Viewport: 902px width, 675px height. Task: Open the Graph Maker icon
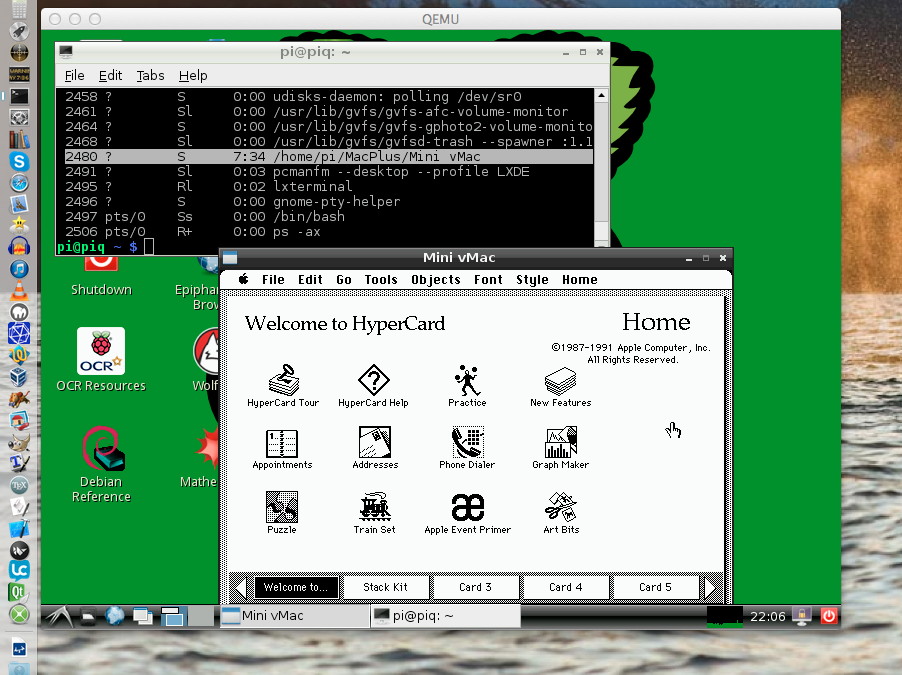(560, 444)
